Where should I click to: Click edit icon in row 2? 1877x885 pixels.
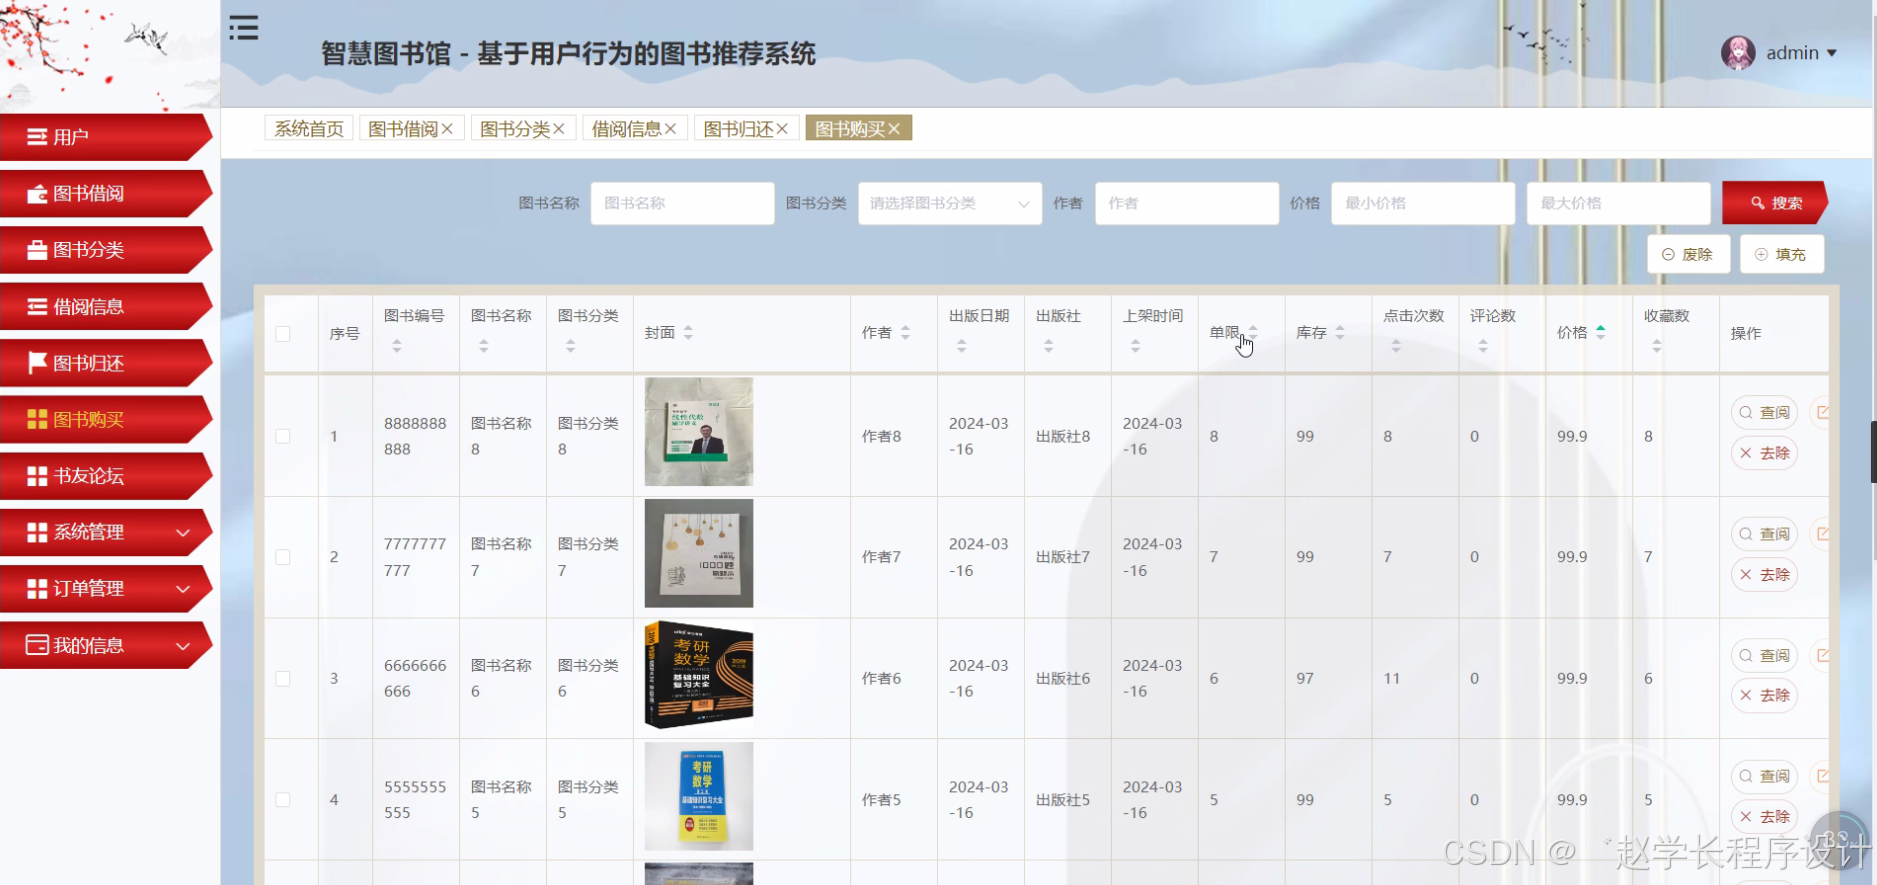point(1821,534)
